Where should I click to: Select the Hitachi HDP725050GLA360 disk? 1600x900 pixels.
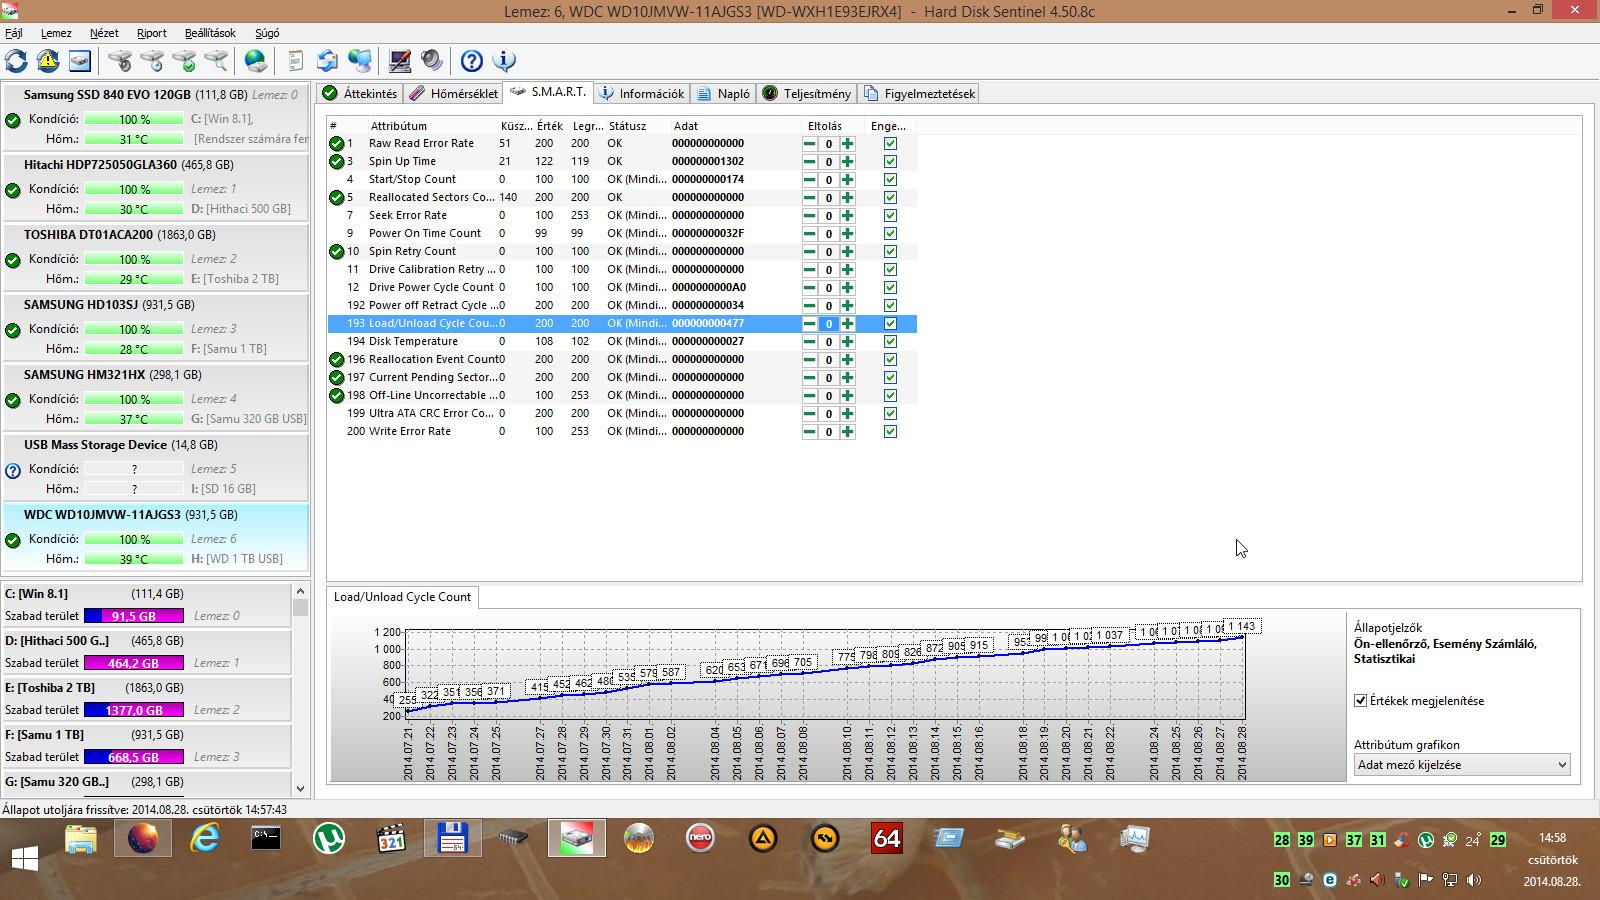tap(155, 188)
